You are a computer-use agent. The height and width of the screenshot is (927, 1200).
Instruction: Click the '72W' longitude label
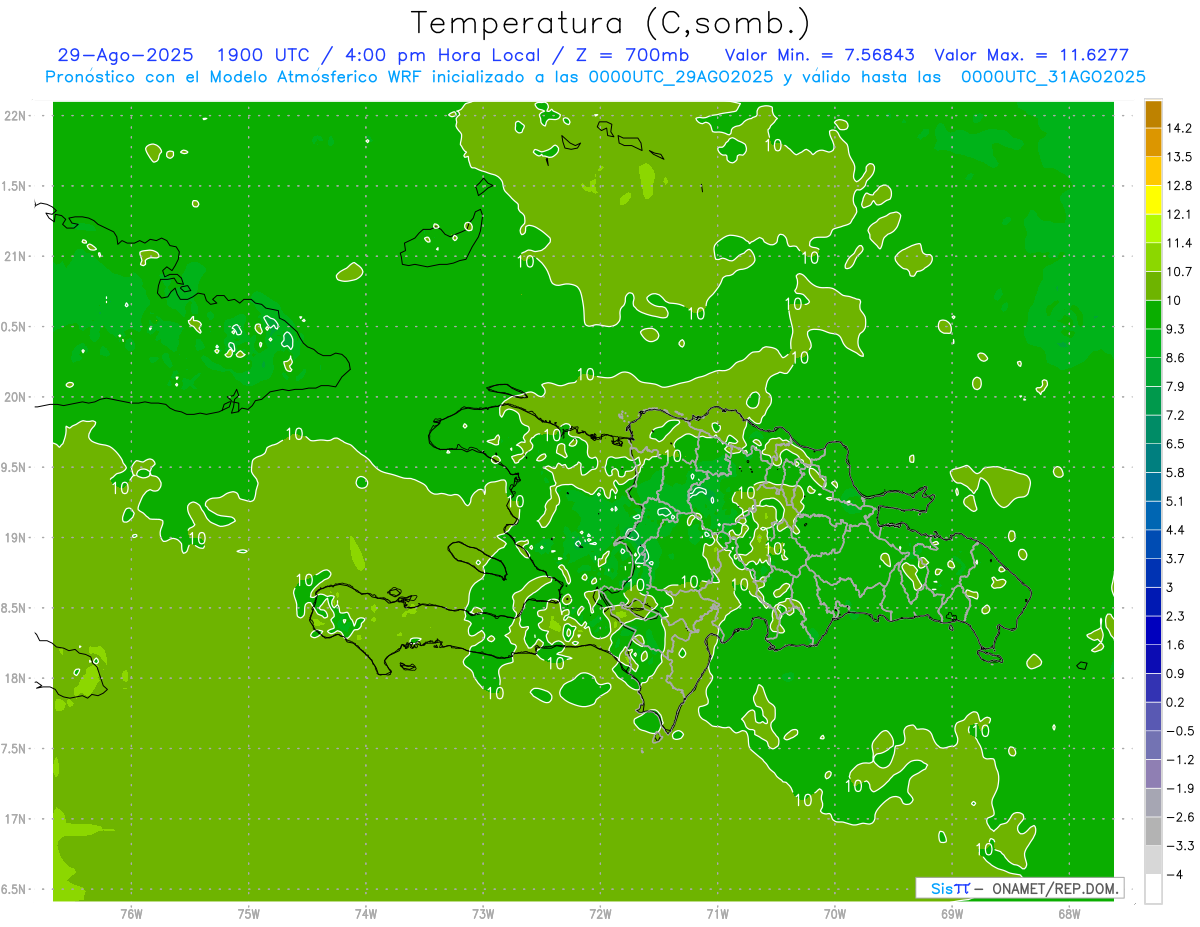click(601, 914)
